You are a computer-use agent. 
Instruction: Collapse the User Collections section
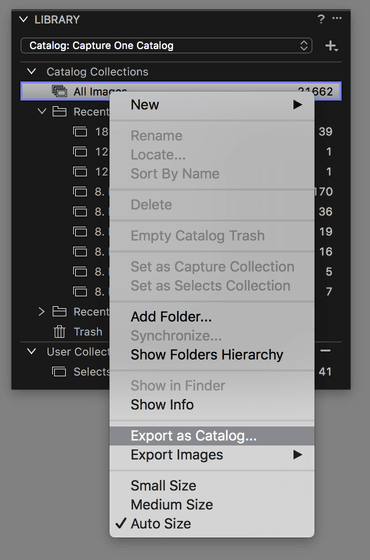click(x=31, y=351)
